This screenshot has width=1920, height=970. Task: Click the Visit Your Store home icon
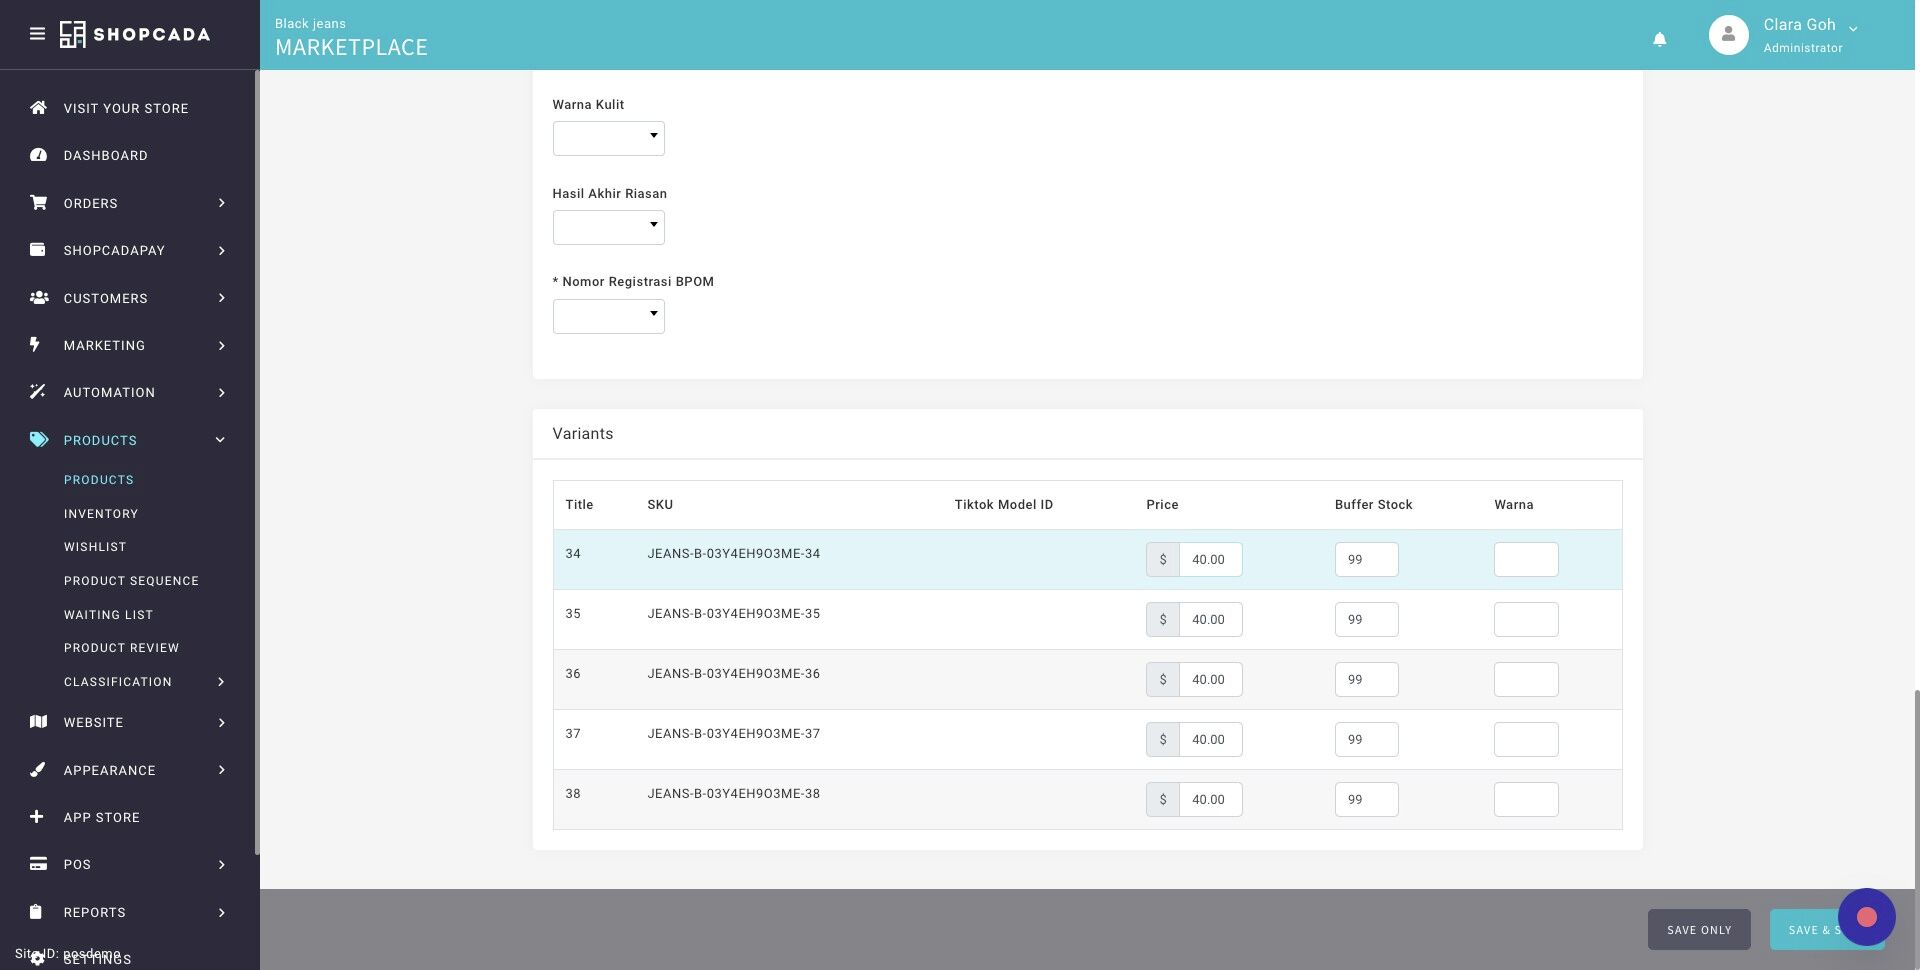point(38,107)
